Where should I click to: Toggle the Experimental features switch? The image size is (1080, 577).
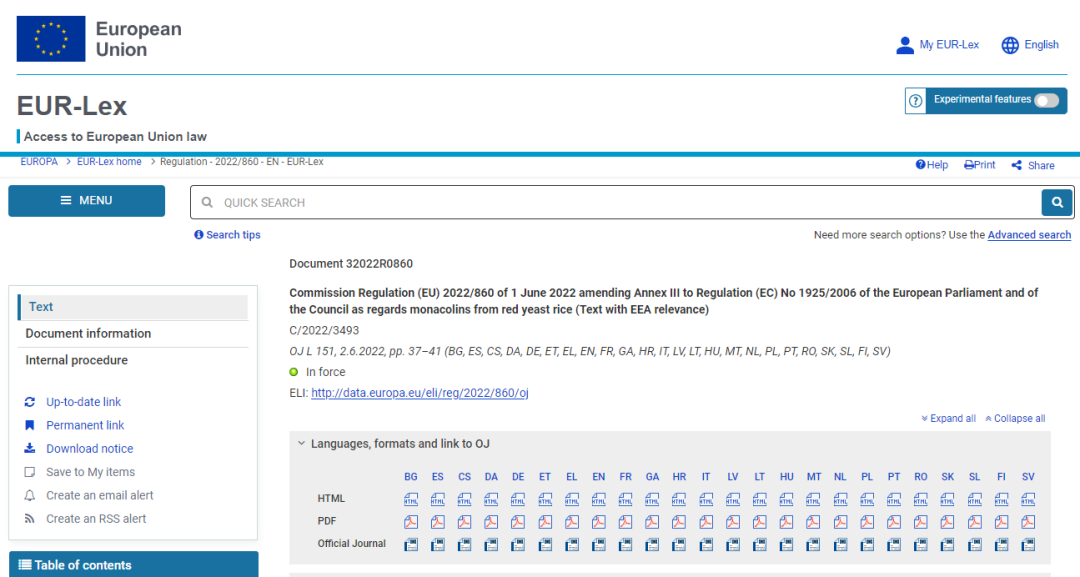coord(1046,101)
